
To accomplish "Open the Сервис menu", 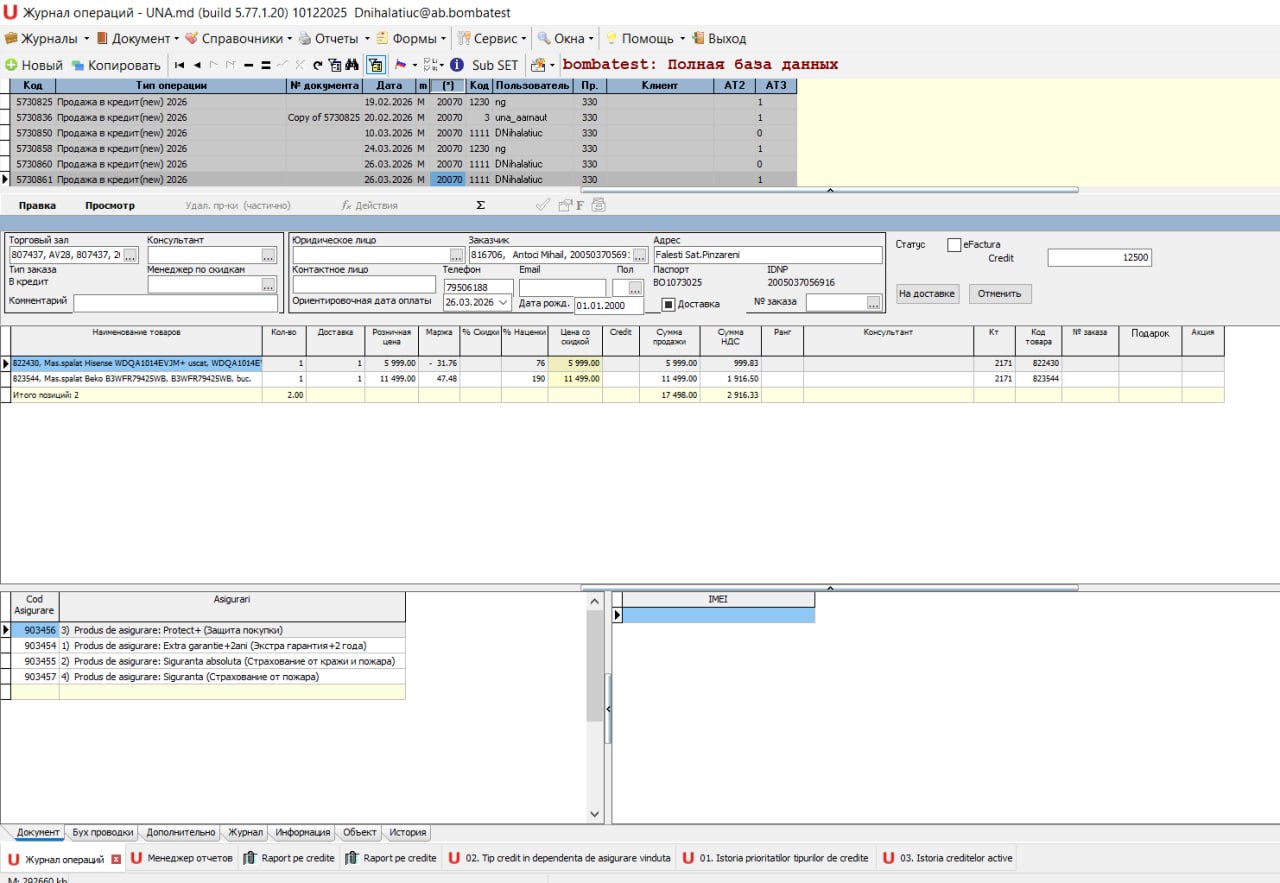I will (x=493, y=38).
